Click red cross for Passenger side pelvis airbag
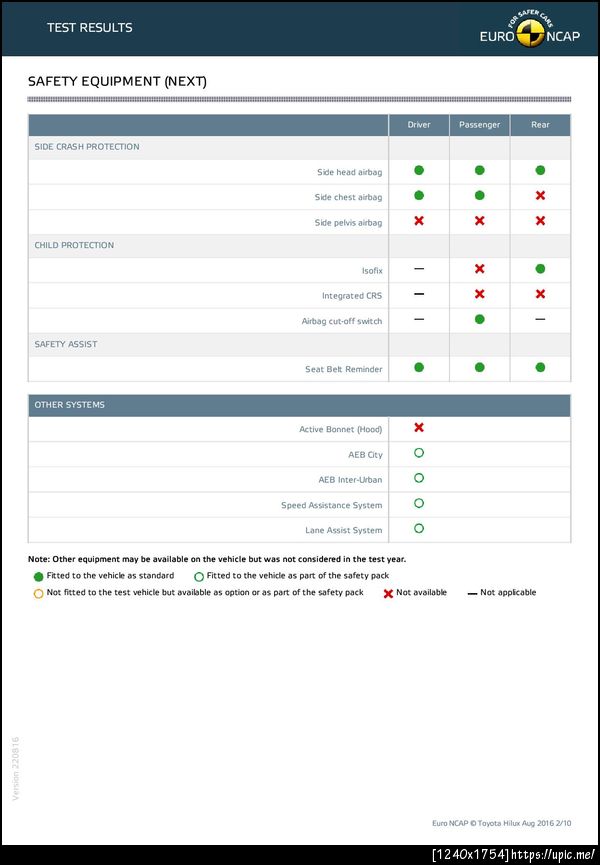Screen dimensions: 600x865 click(x=480, y=221)
